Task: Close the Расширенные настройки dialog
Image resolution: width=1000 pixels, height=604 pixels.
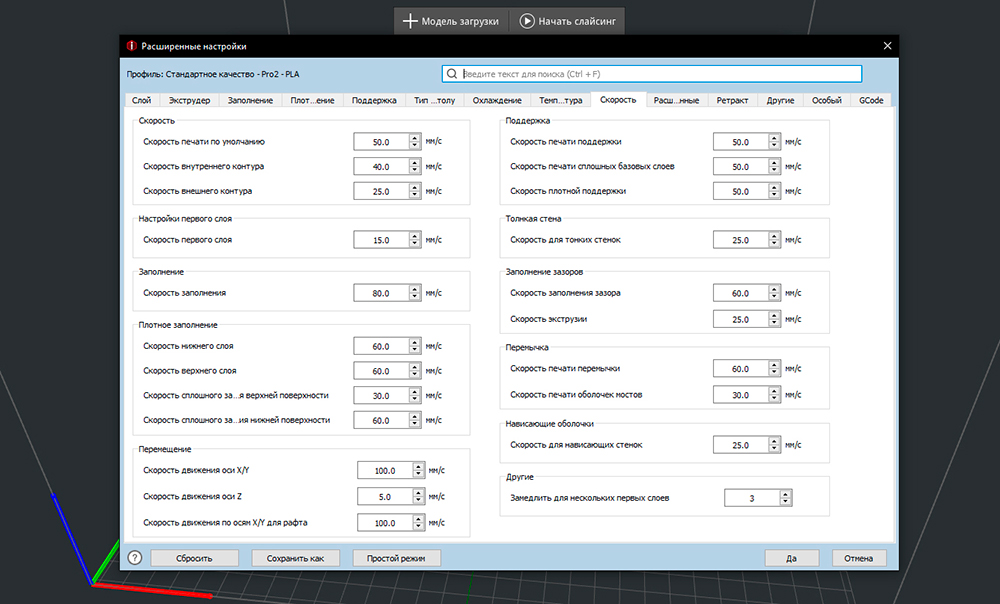Action: [x=886, y=45]
